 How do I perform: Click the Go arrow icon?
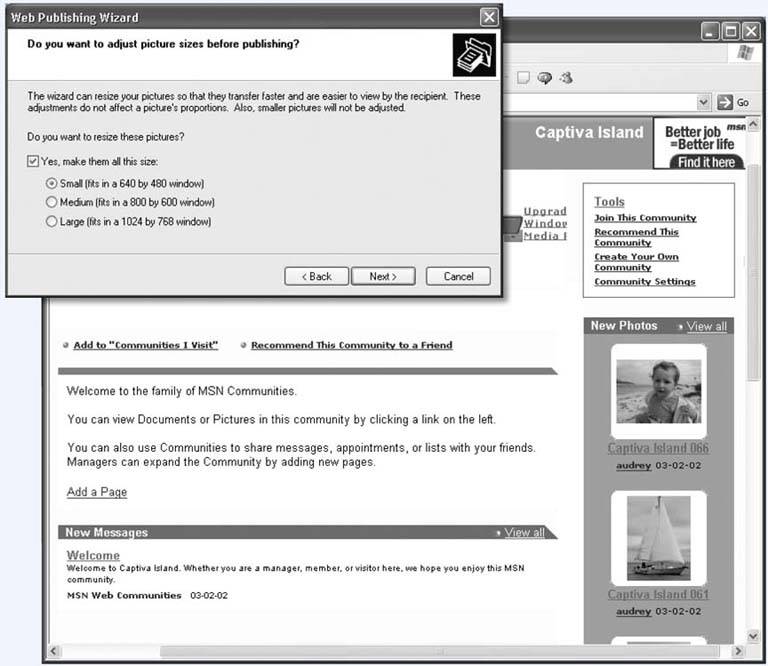[x=726, y=102]
